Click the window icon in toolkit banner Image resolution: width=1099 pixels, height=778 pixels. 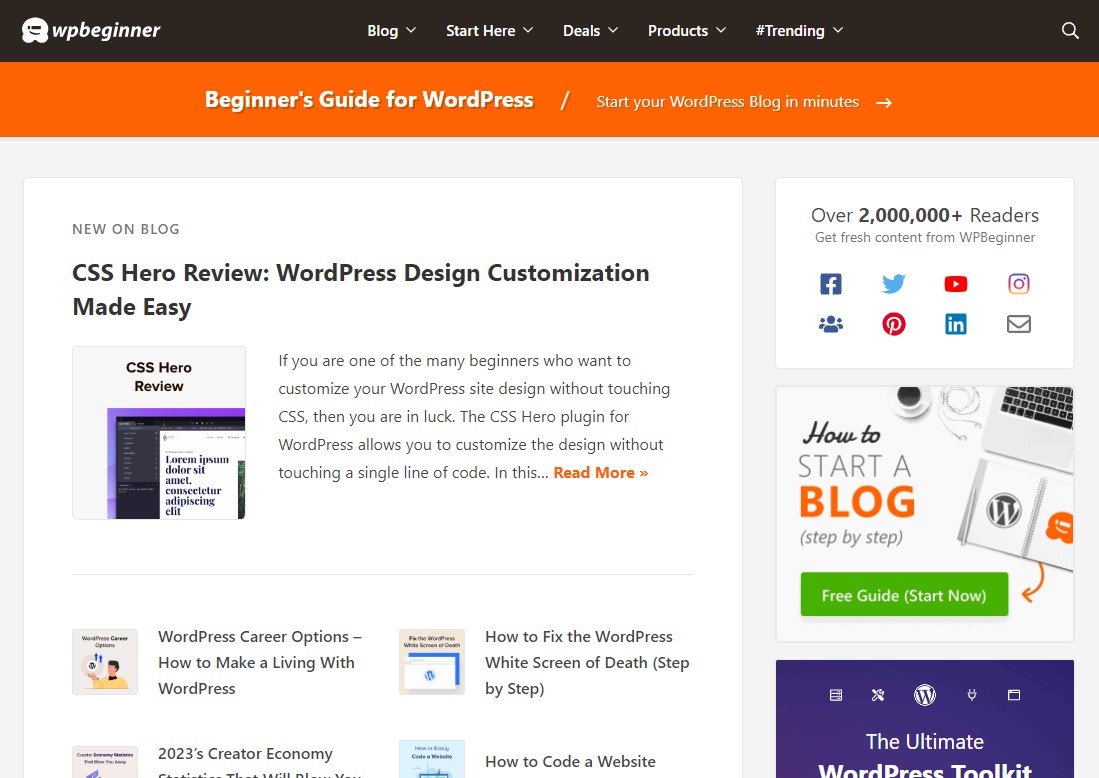[x=1013, y=695]
